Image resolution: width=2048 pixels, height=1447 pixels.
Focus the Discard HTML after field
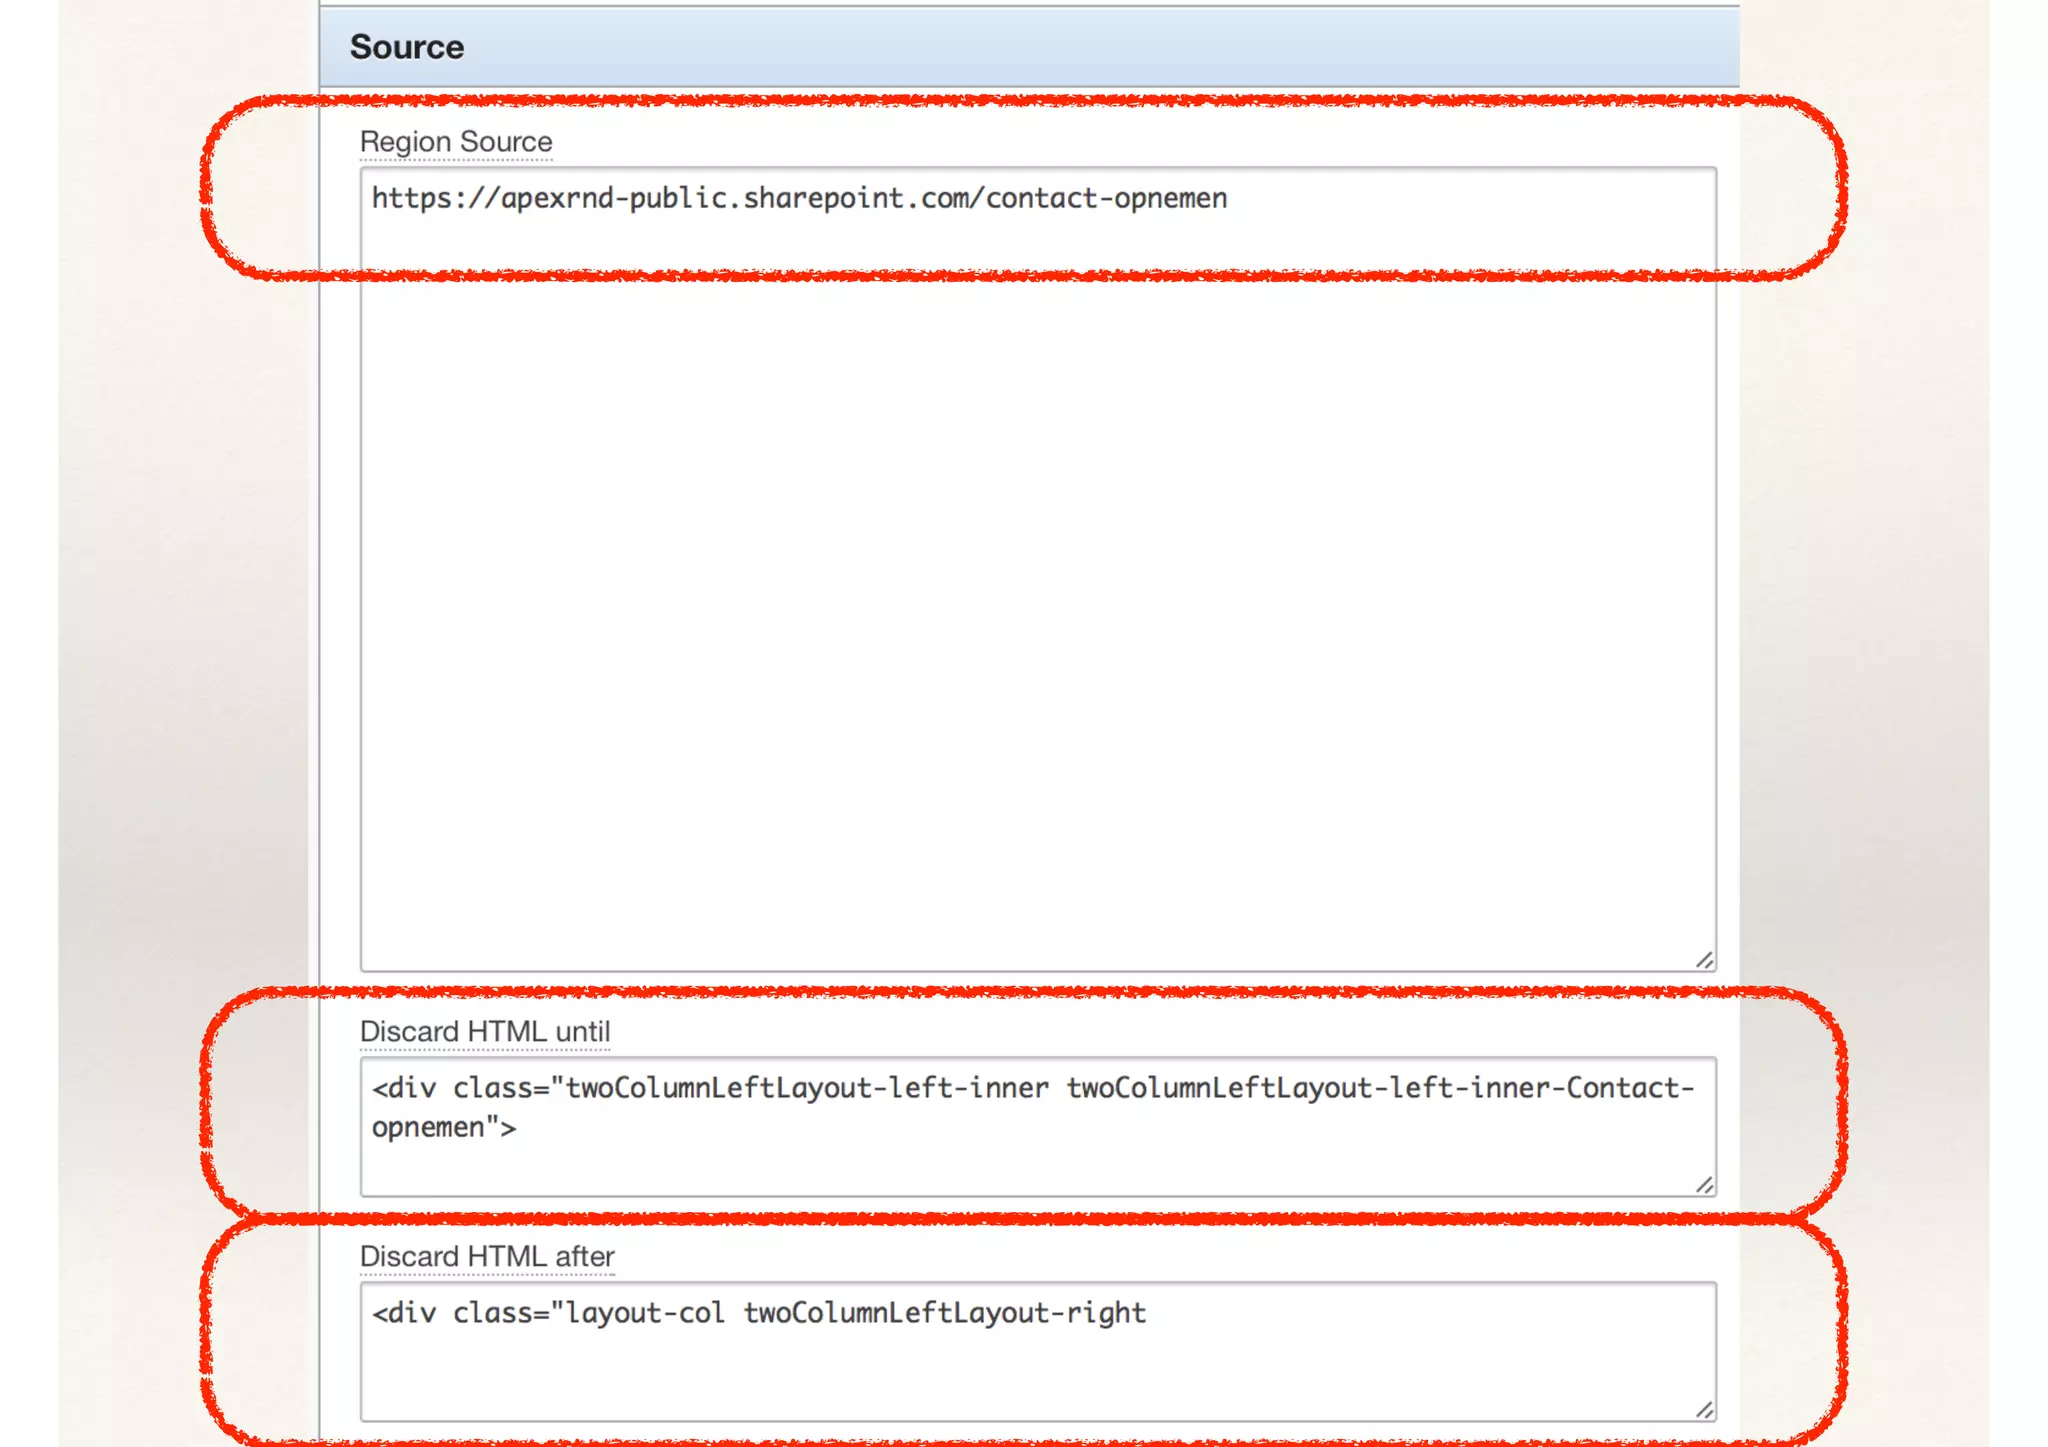1037,1370
